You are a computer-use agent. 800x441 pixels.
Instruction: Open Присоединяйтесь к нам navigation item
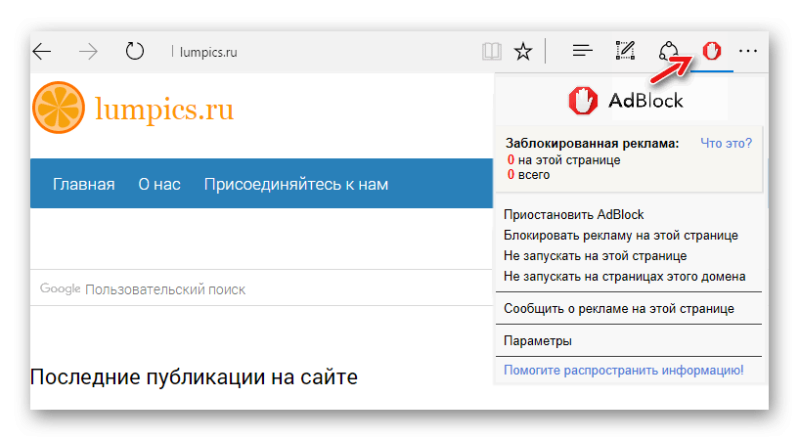296,184
